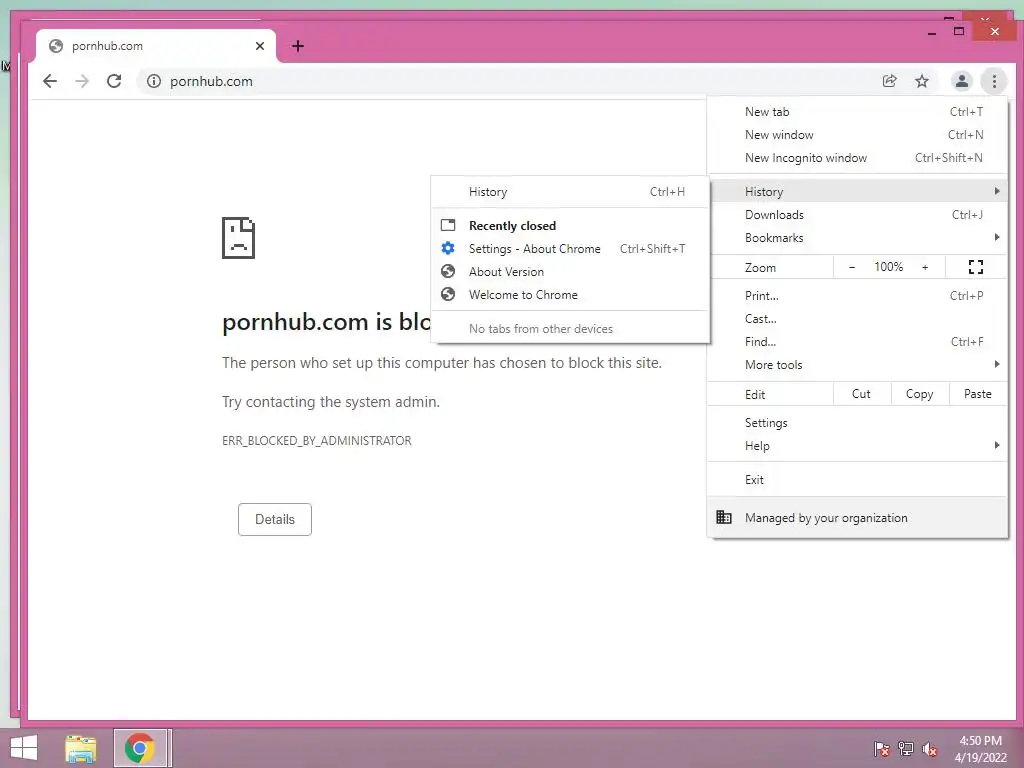Click Chrome icon in taskbar

pyautogui.click(x=140, y=748)
